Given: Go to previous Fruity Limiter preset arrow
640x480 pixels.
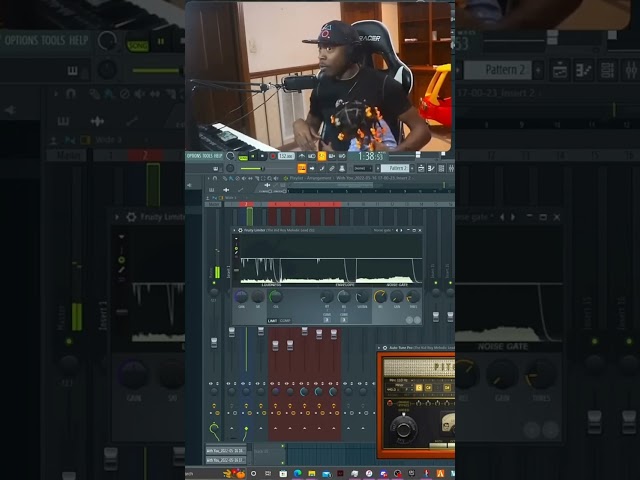Looking at the screenshot, I should pyautogui.click(x=397, y=230).
